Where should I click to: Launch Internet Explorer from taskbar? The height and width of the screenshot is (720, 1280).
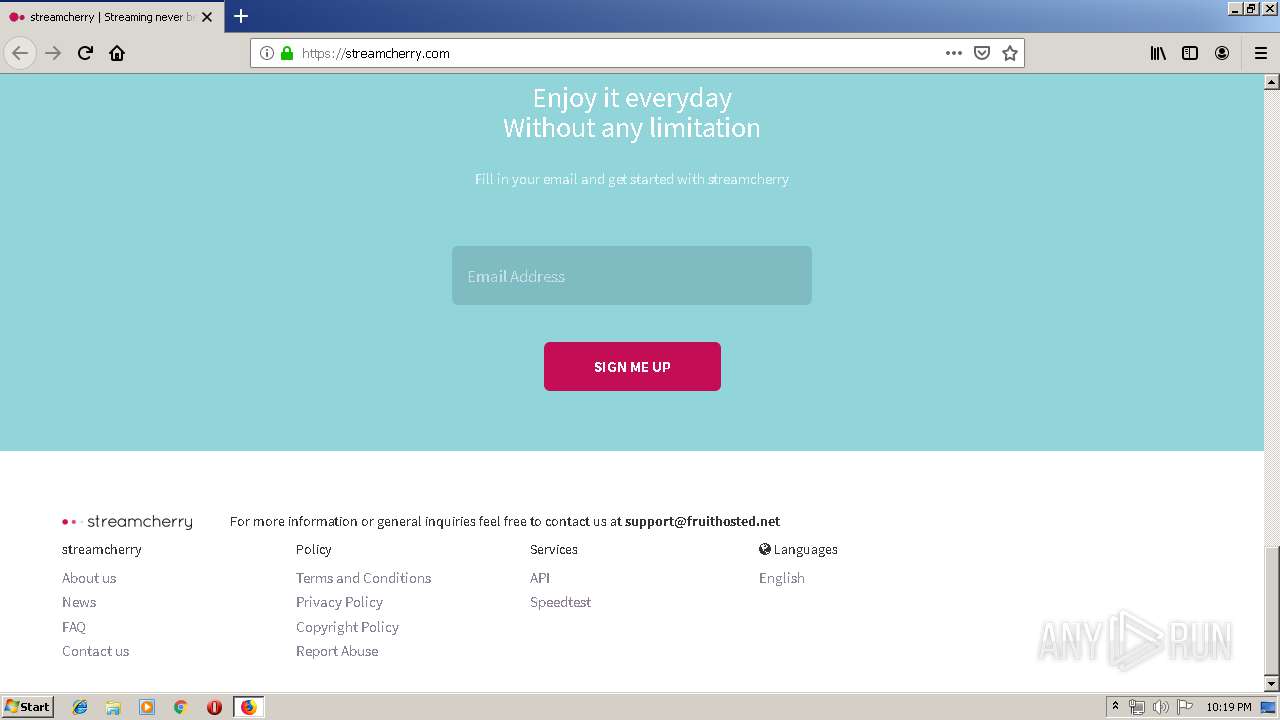click(80, 707)
